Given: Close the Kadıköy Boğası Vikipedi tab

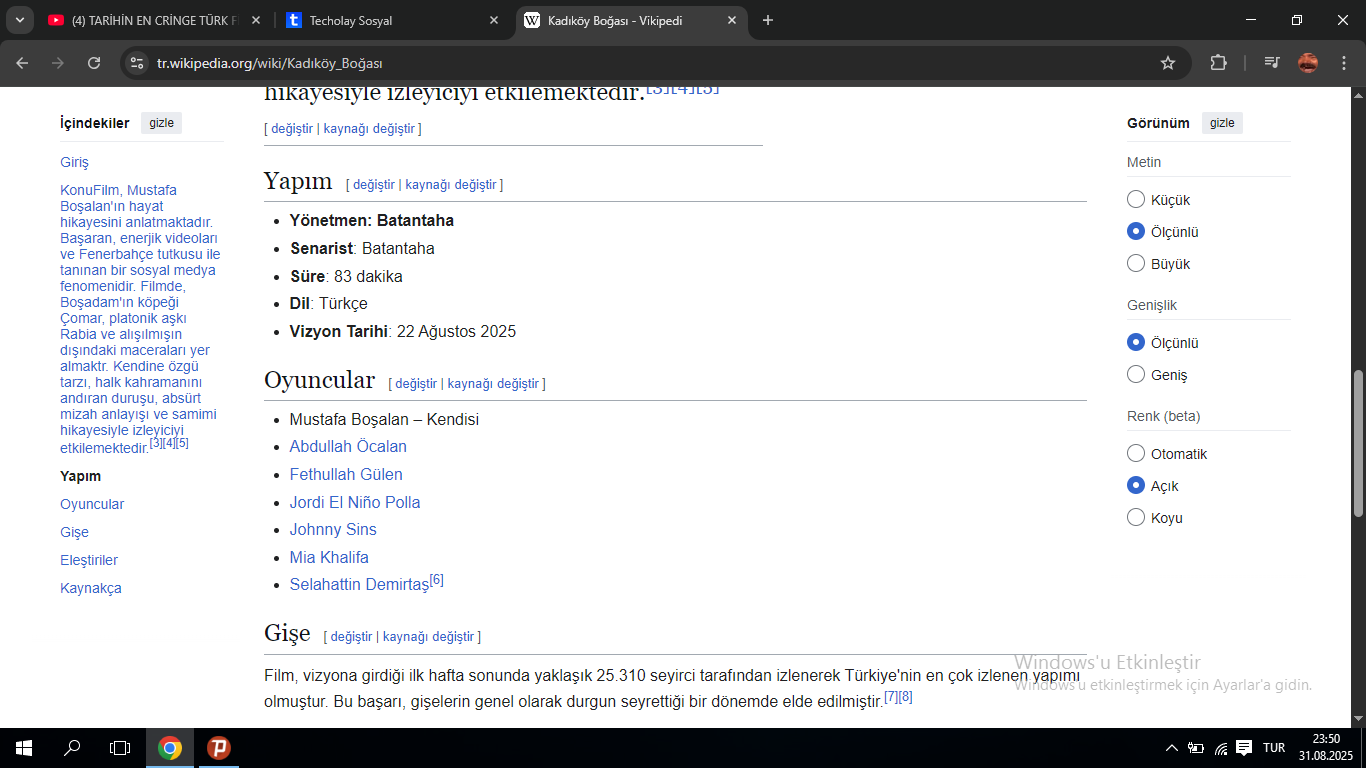Looking at the screenshot, I should point(732,20).
